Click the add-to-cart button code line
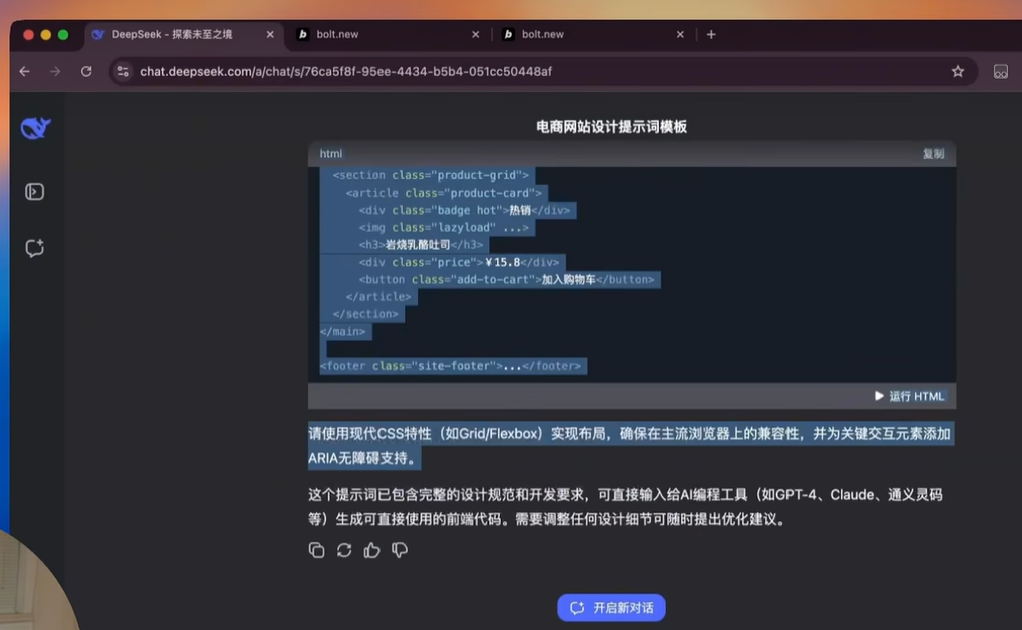 click(506, 279)
